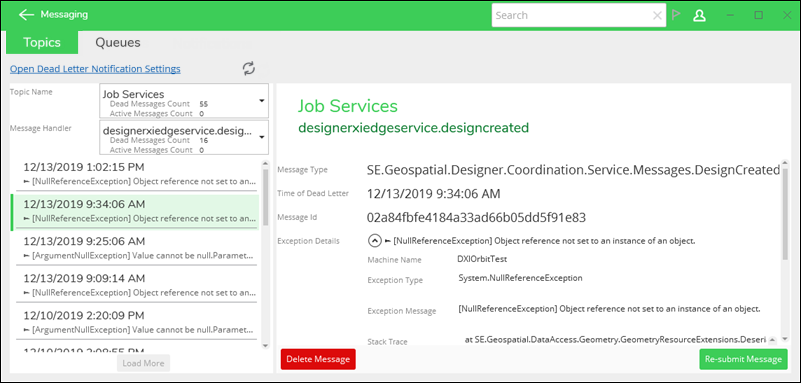This screenshot has height=383, width=801.
Task: Select message from 12/10/2019 2:20:09 PM
Action: 136,322
